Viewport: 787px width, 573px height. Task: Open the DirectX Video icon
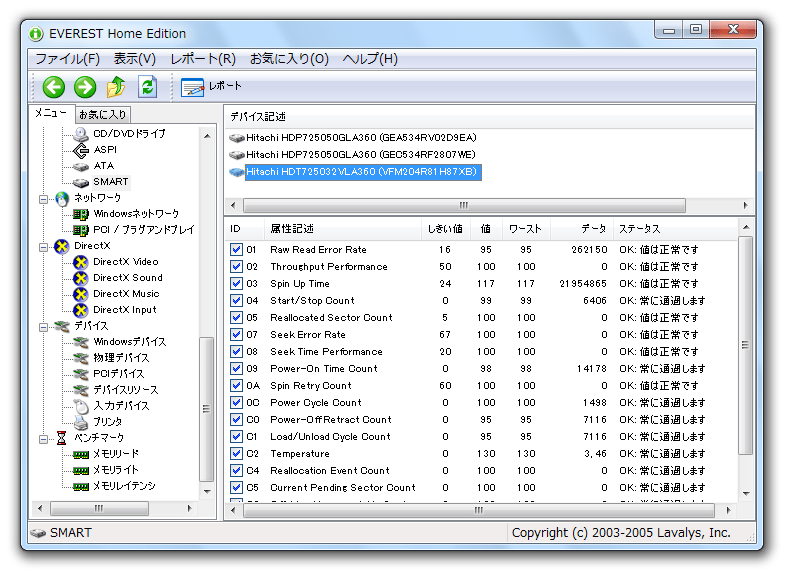pyautogui.click(x=81, y=262)
